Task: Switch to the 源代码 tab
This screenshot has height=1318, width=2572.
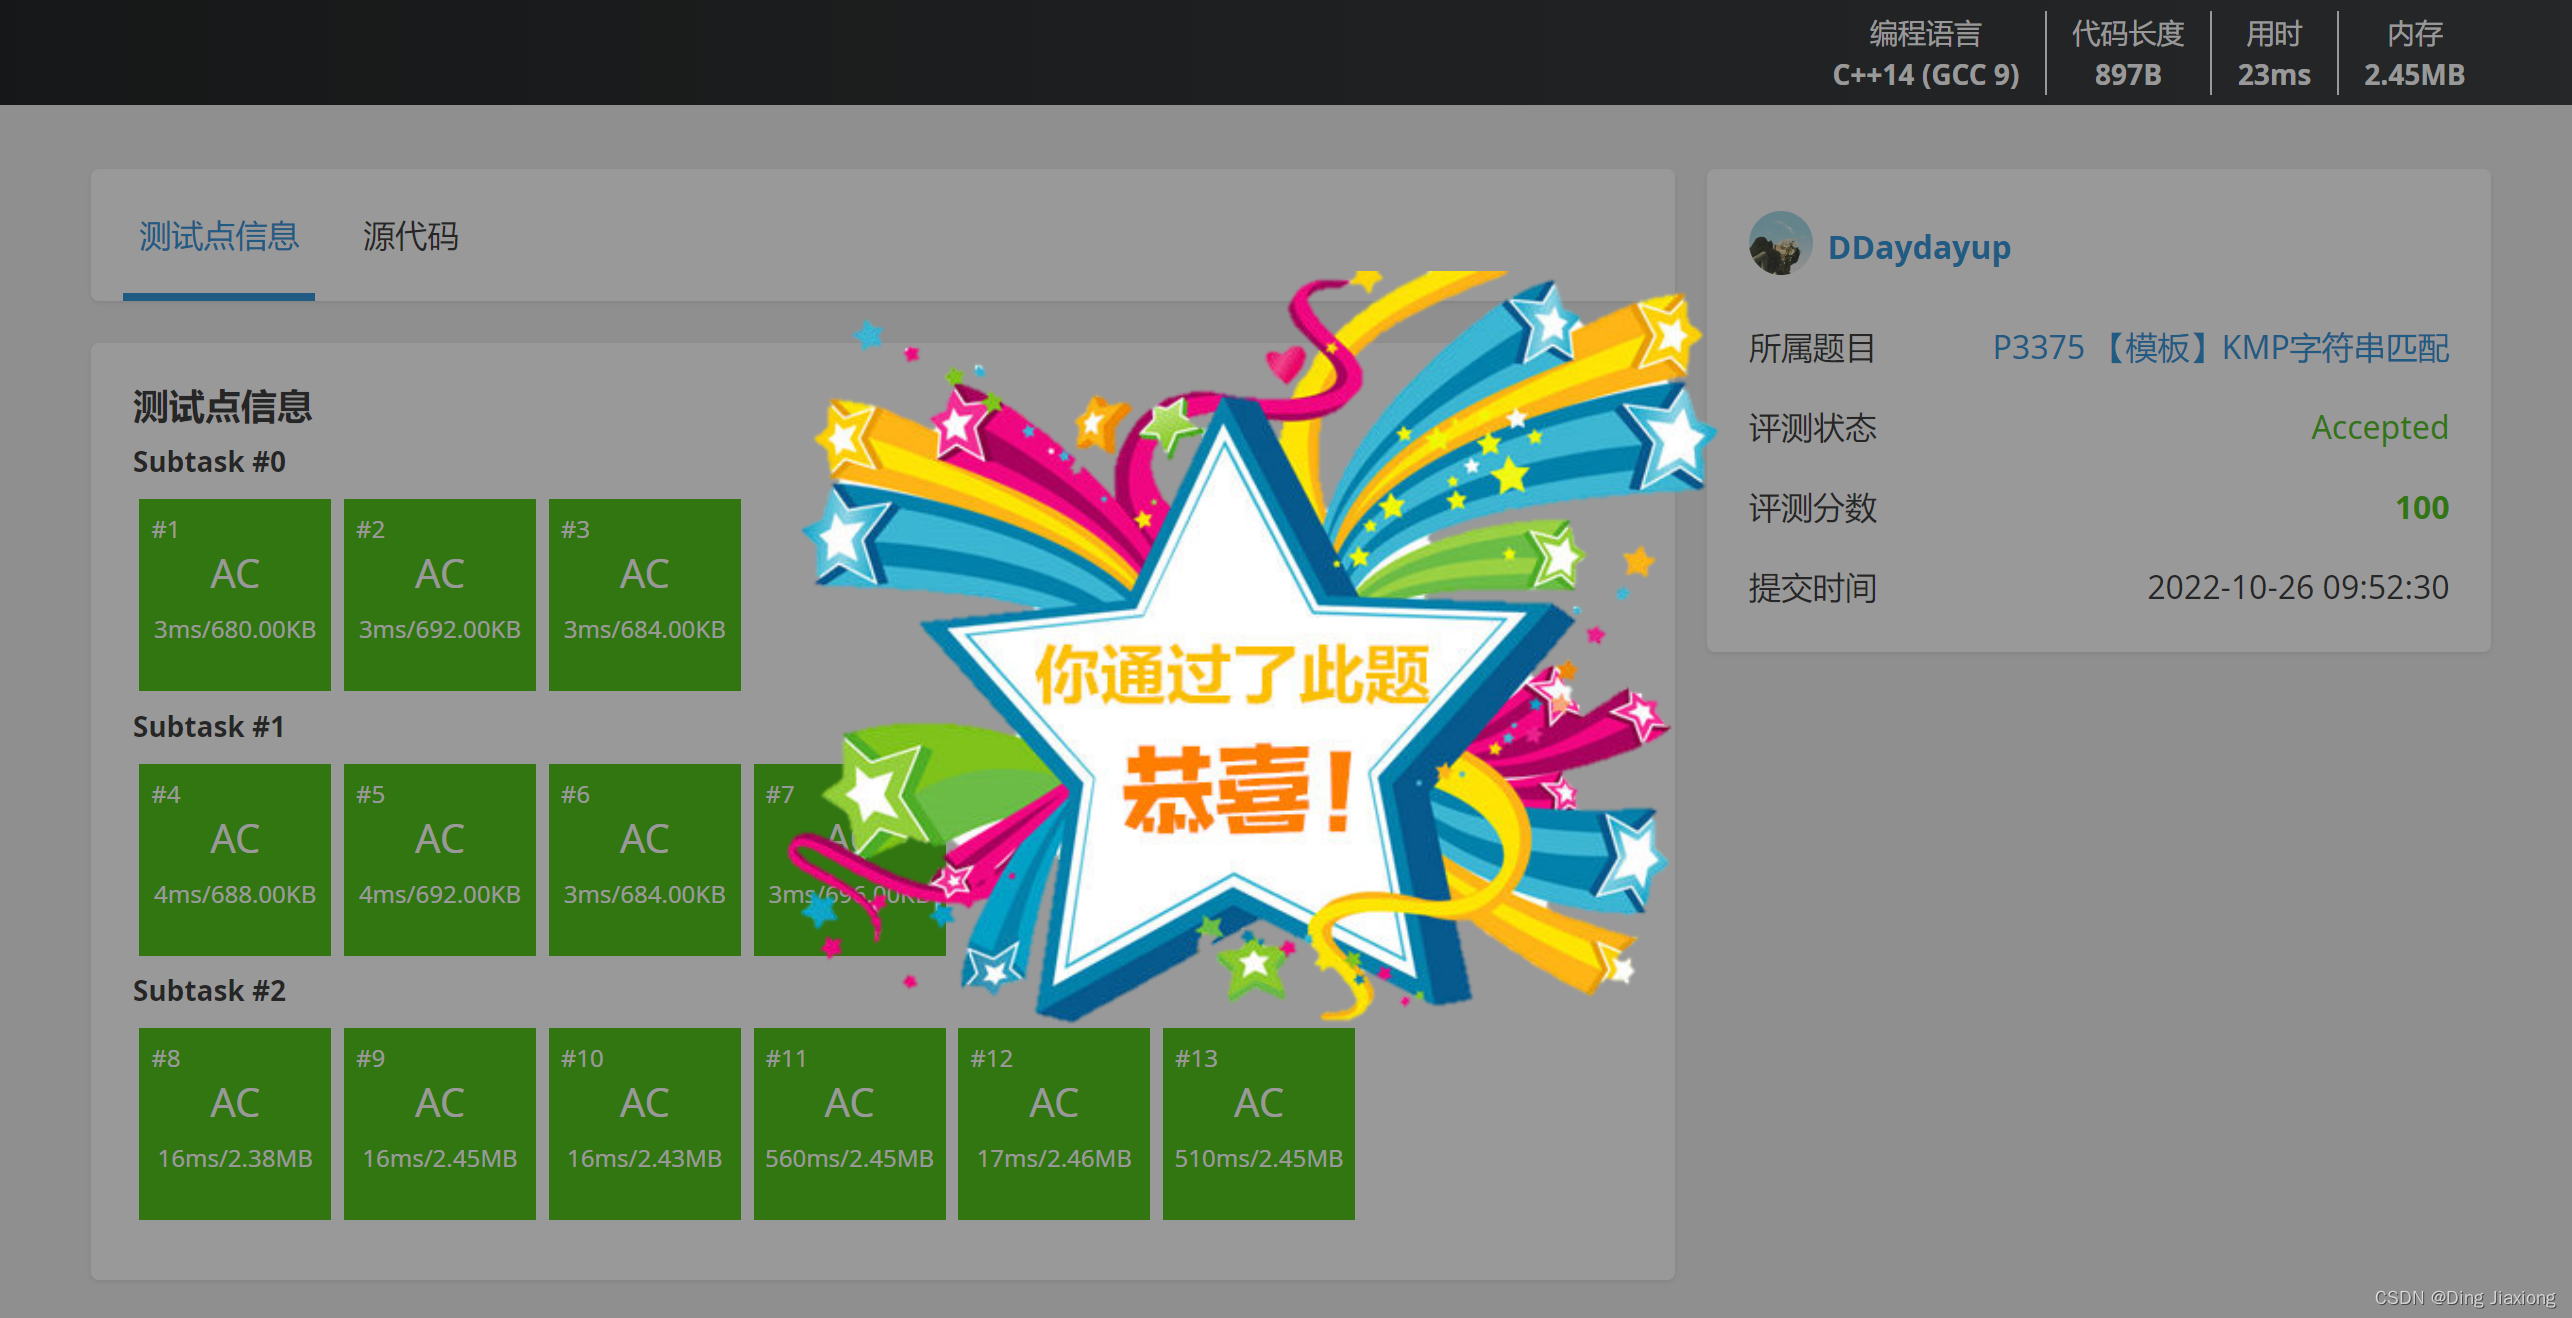Action: pos(410,237)
